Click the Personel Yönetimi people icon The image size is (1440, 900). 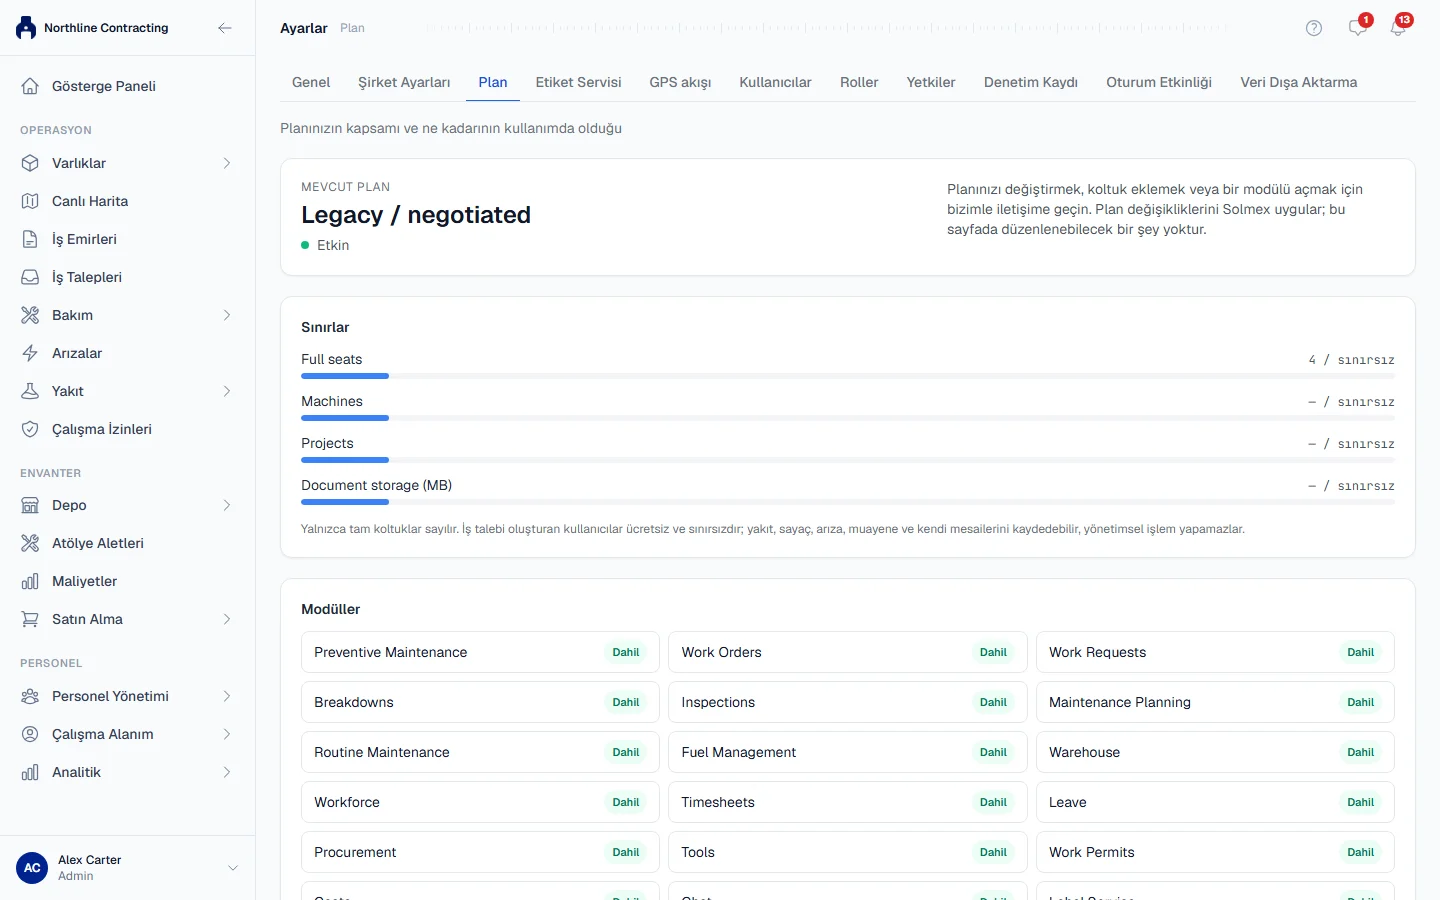pos(30,696)
